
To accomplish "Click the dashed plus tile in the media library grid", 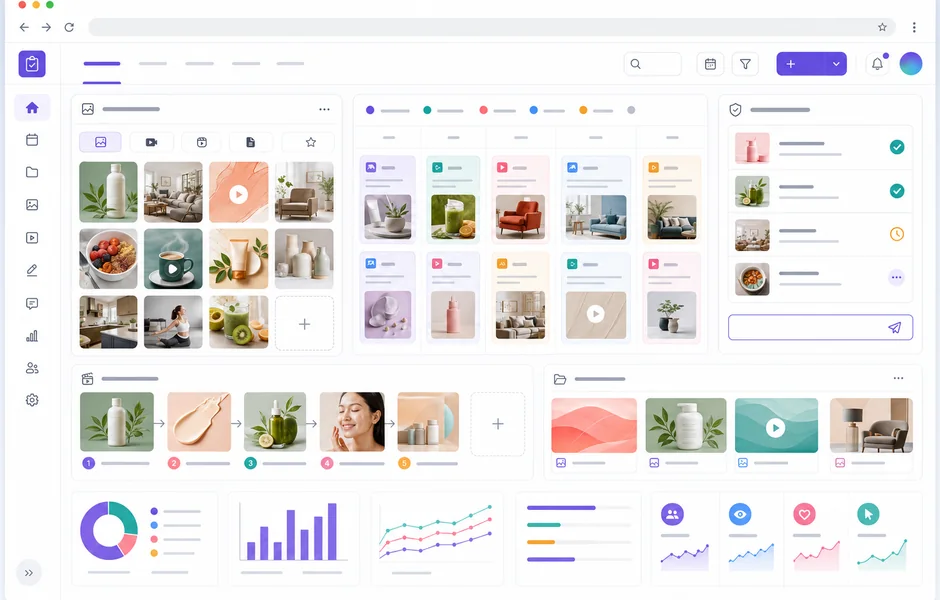I will [305, 324].
